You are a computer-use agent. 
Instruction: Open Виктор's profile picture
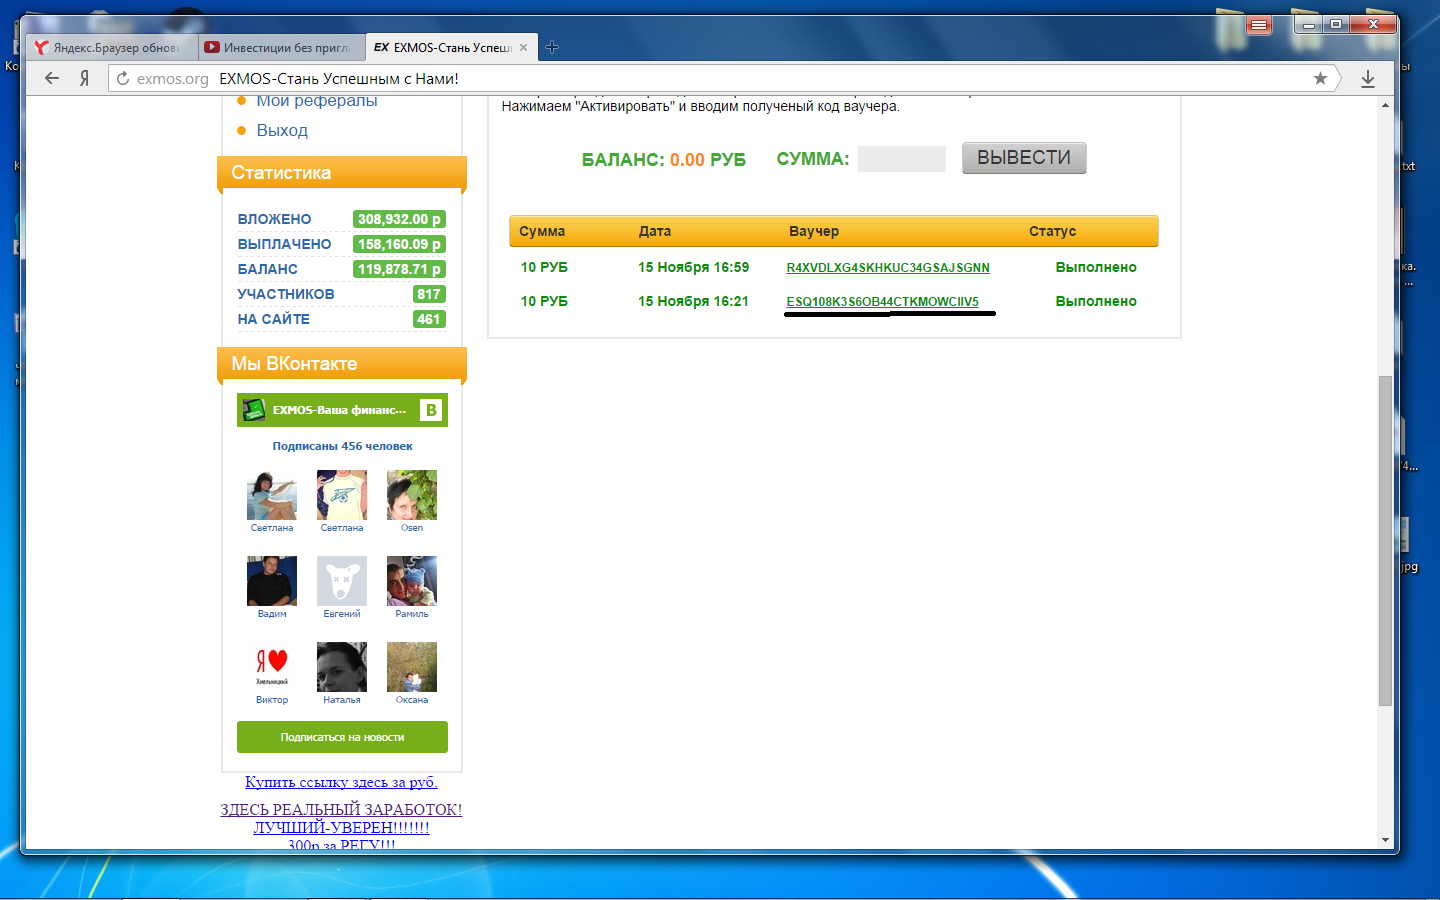coord(272,667)
